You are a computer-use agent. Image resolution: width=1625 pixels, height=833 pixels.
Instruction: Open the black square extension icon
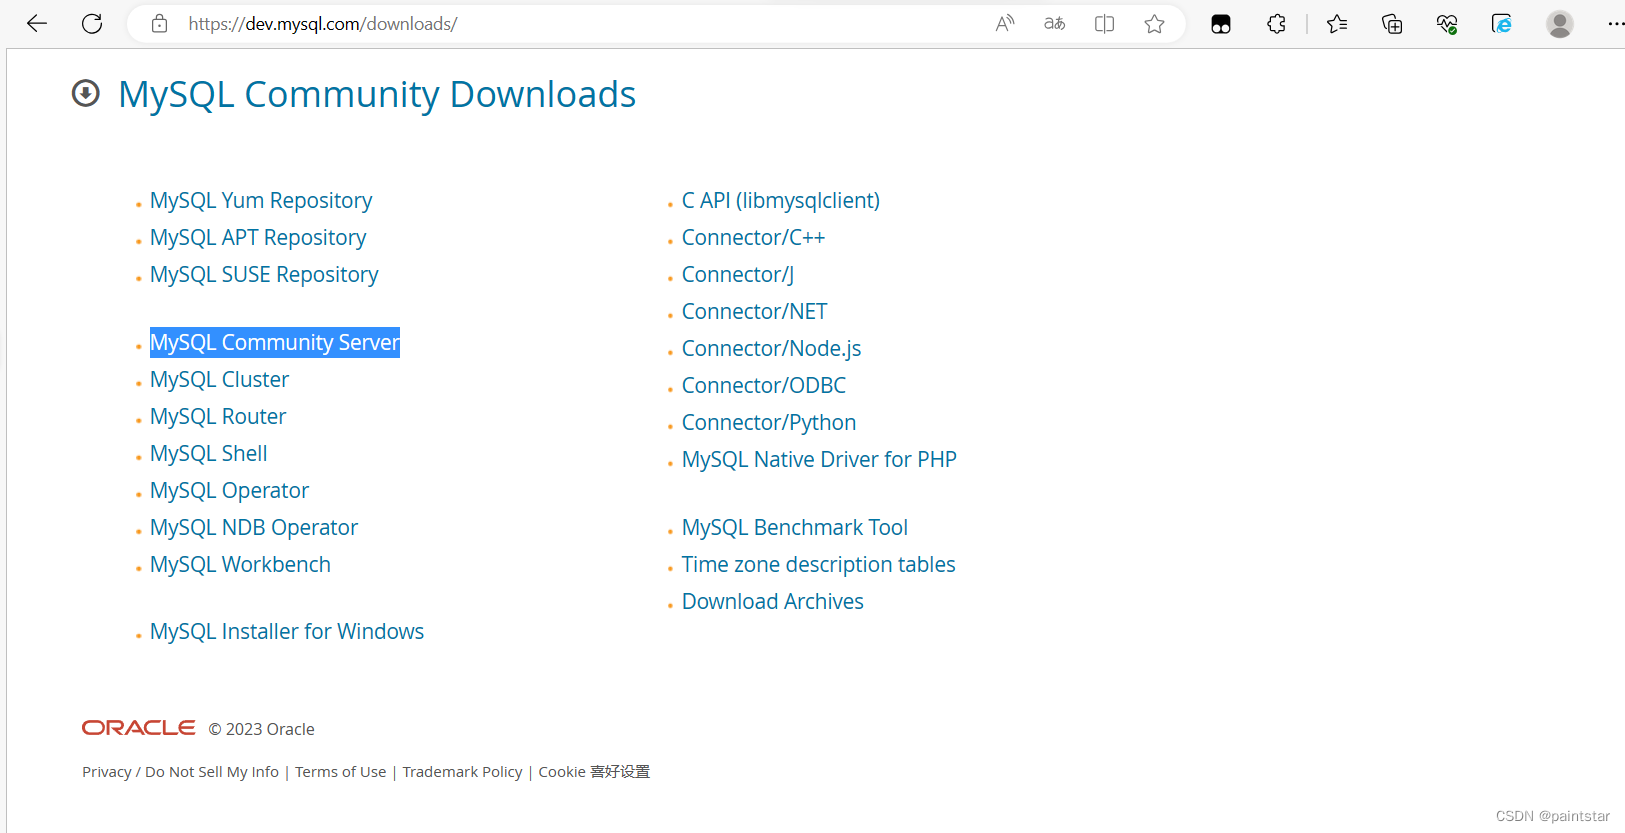point(1221,24)
